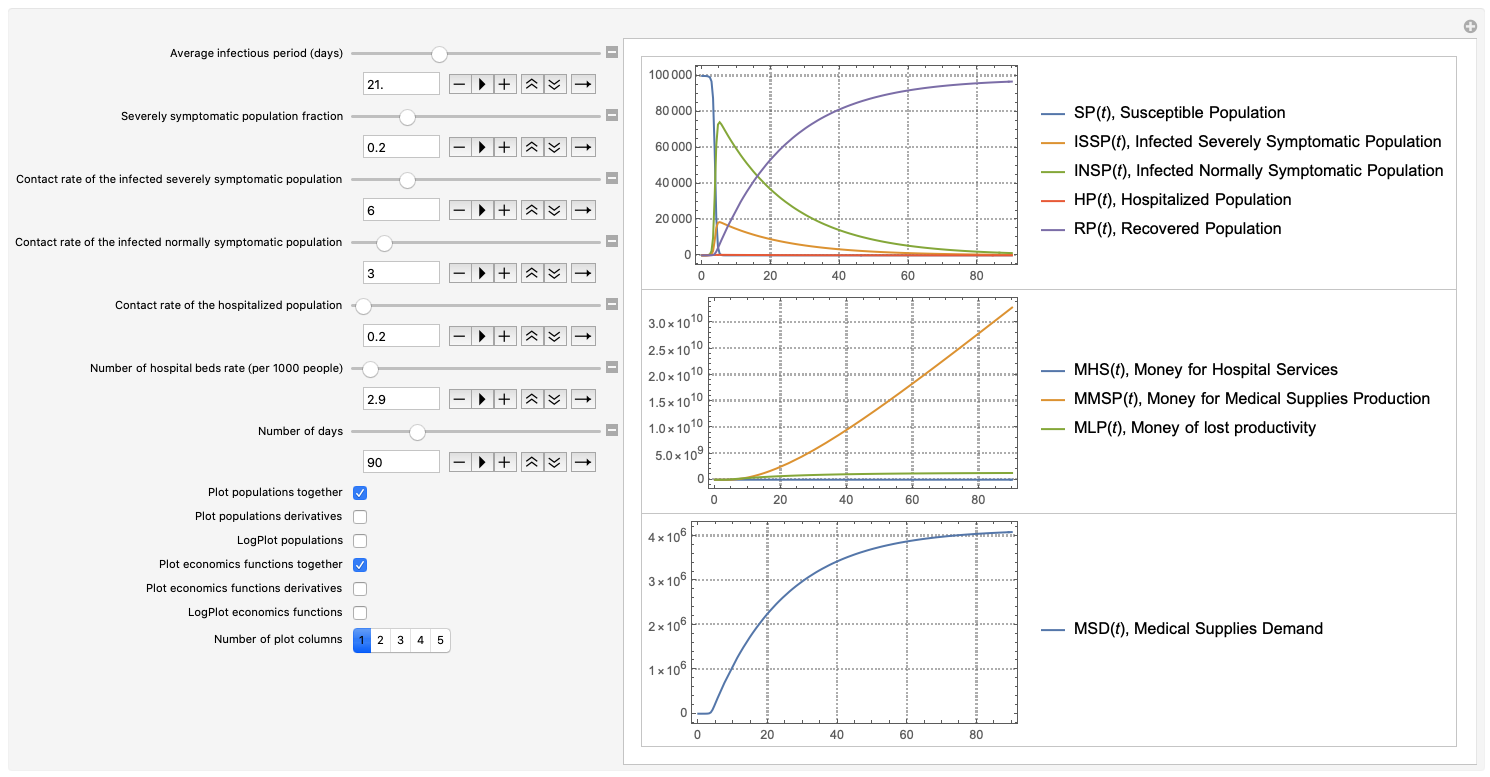Select 3 plot columns
This screenshot has width=1490, height=777.
tap(400, 640)
